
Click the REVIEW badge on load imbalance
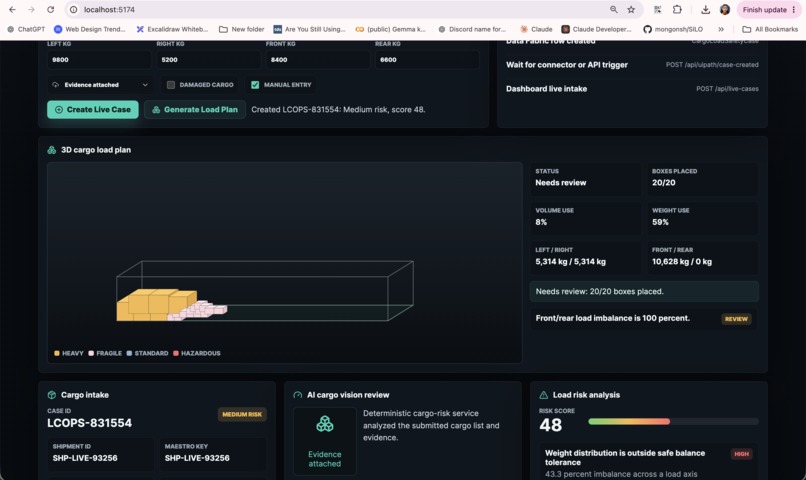coord(736,319)
